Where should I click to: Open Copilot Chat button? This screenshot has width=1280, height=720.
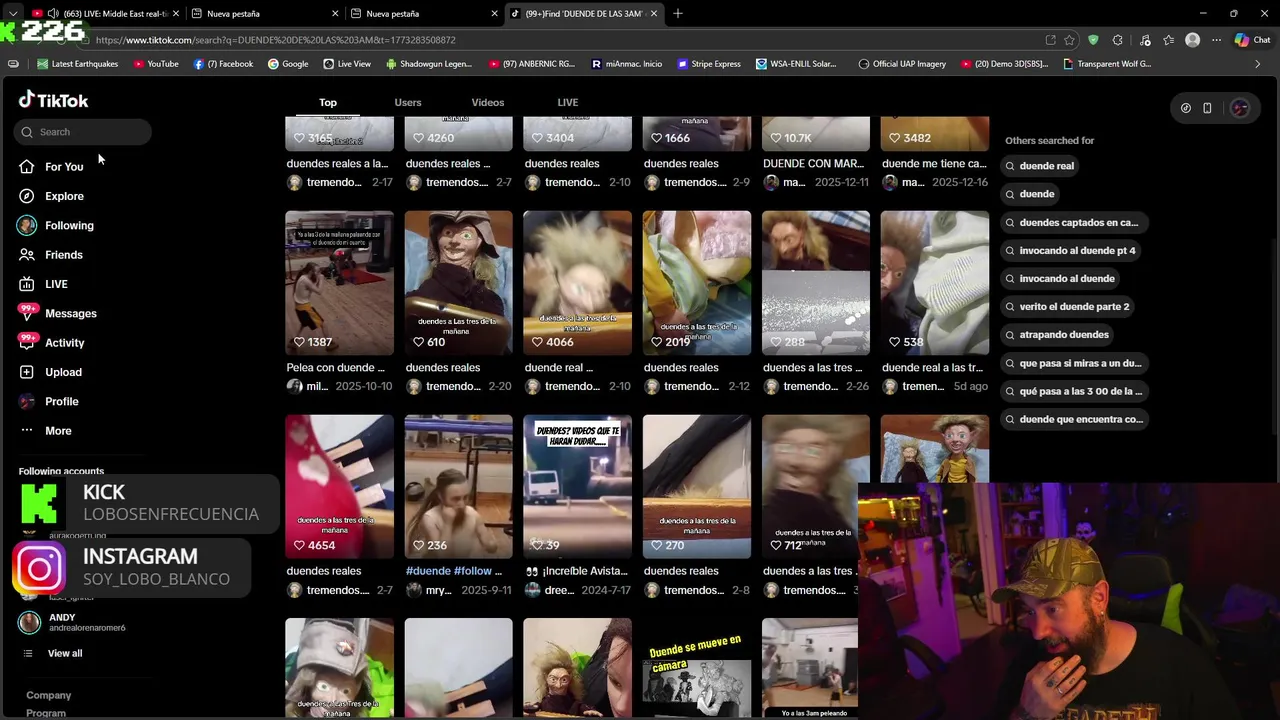[1252, 40]
